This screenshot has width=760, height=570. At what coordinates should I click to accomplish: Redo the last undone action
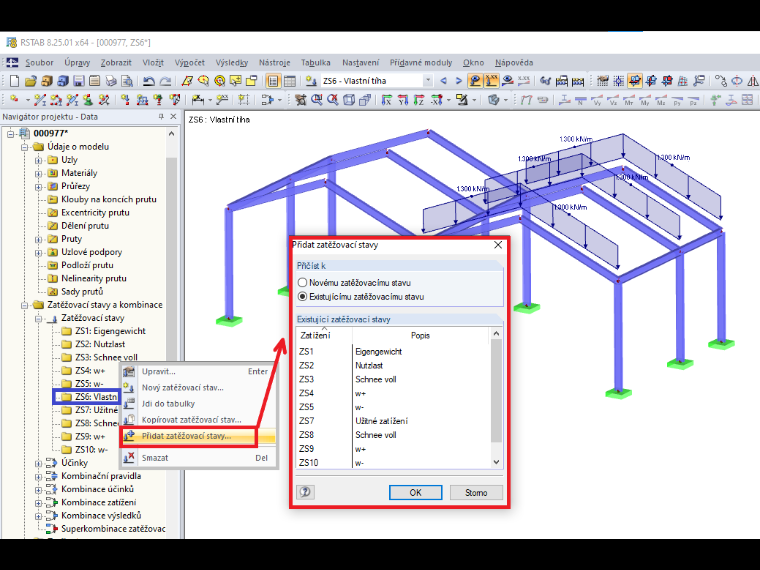click(x=165, y=81)
